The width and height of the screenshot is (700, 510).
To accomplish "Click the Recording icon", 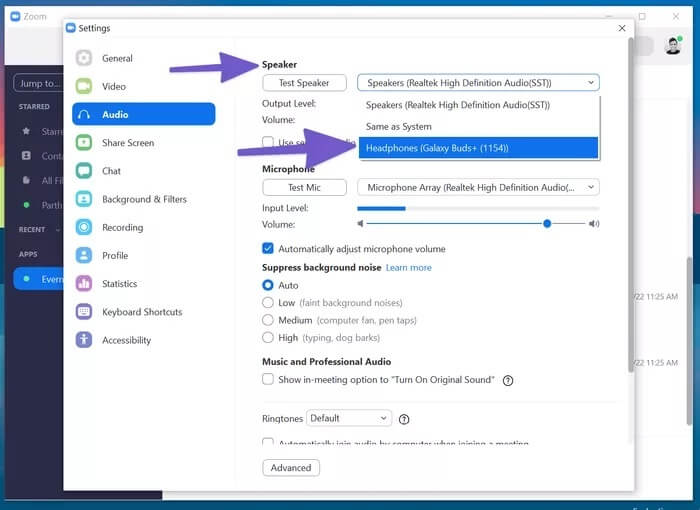I will (83, 227).
